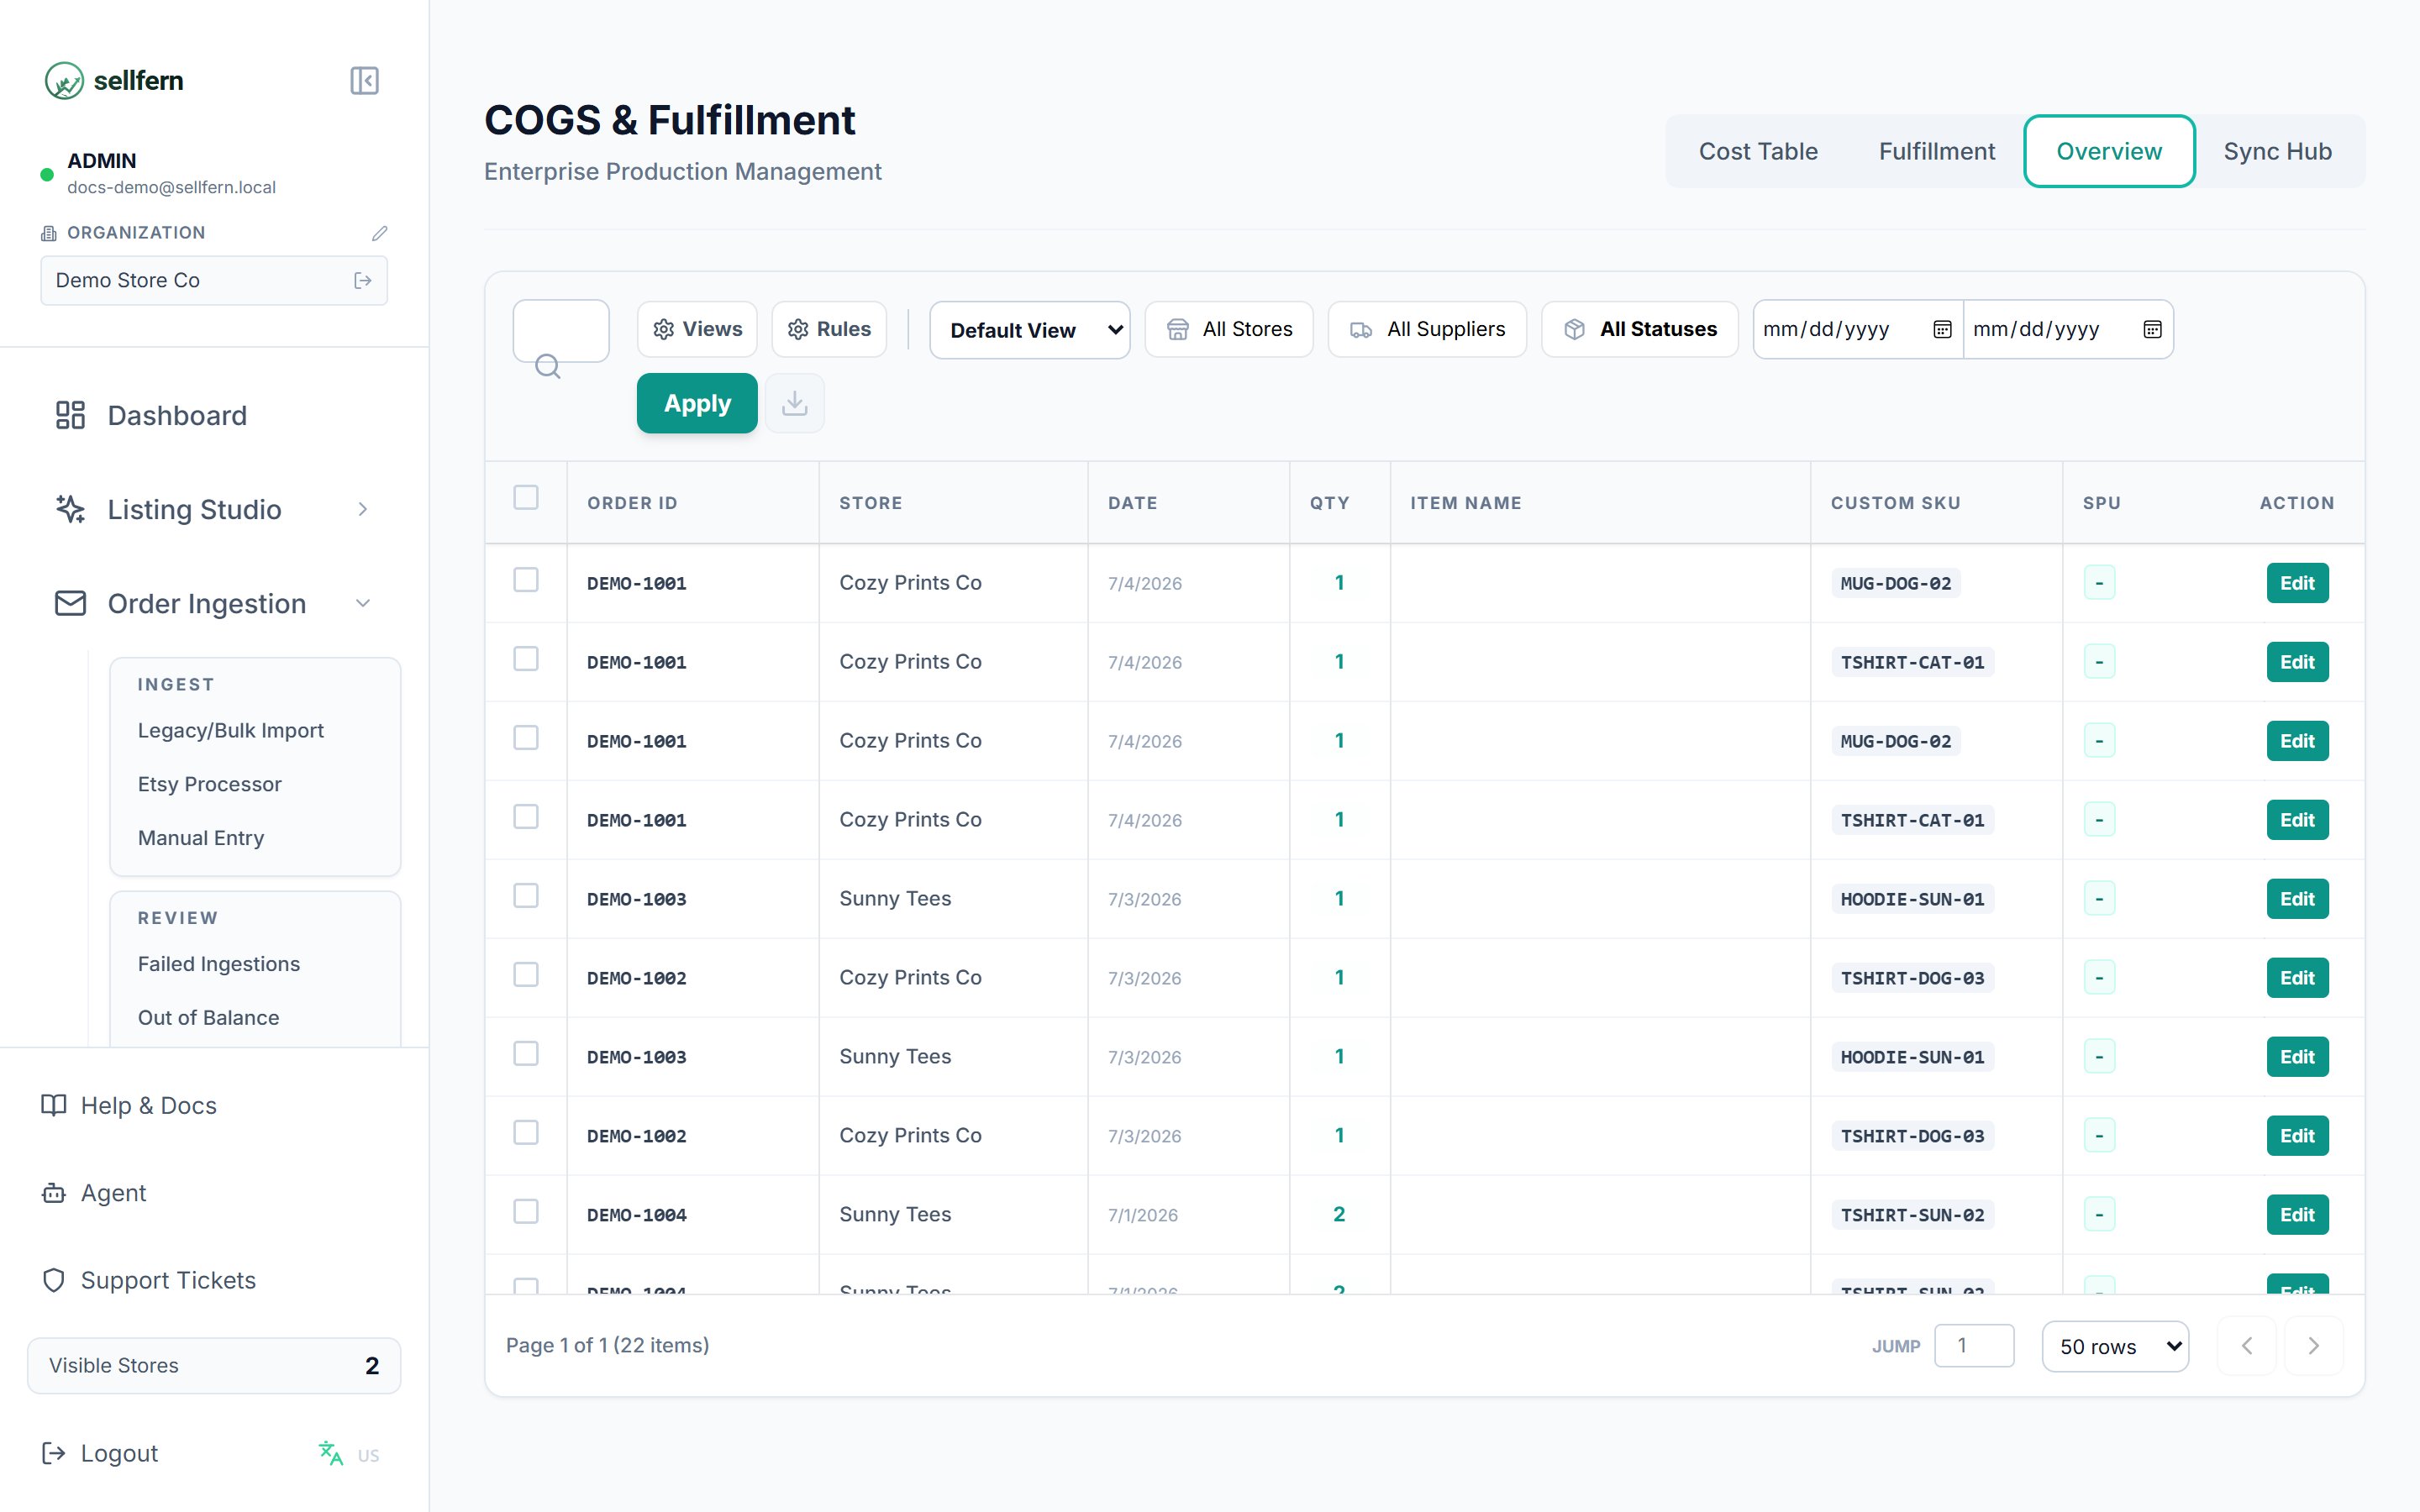Edit organization pencil icon
The image size is (2420, 1512).
pyautogui.click(x=379, y=233)
